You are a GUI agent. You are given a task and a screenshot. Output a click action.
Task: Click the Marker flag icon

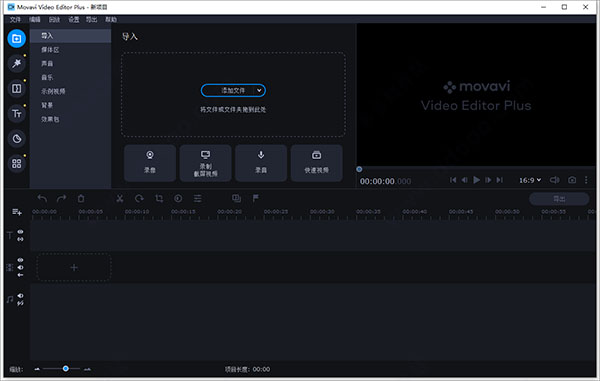[256, 198]
